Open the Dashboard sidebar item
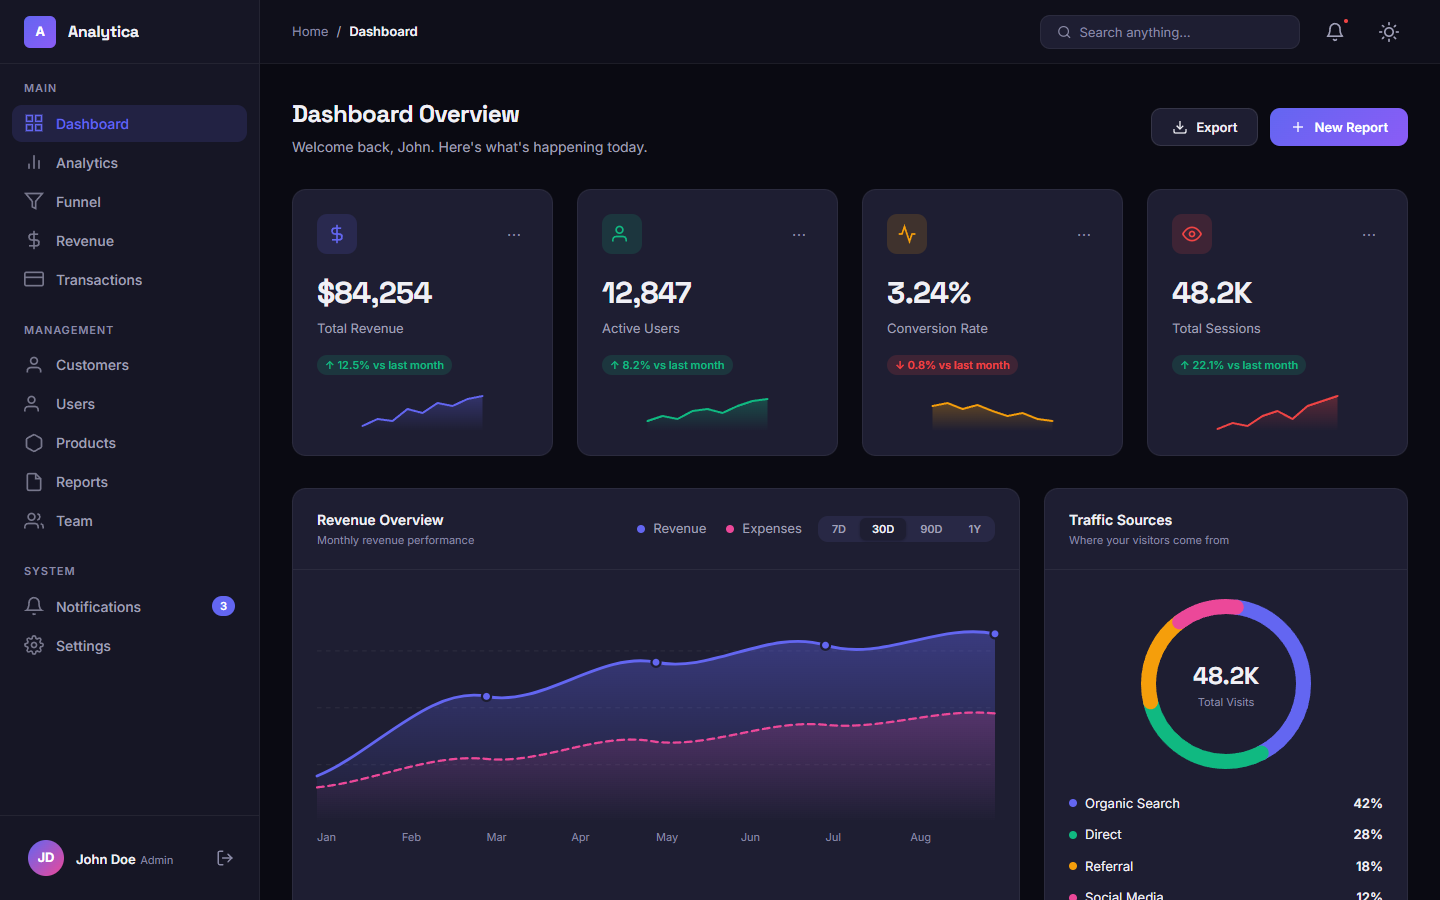 pos(130,124)
